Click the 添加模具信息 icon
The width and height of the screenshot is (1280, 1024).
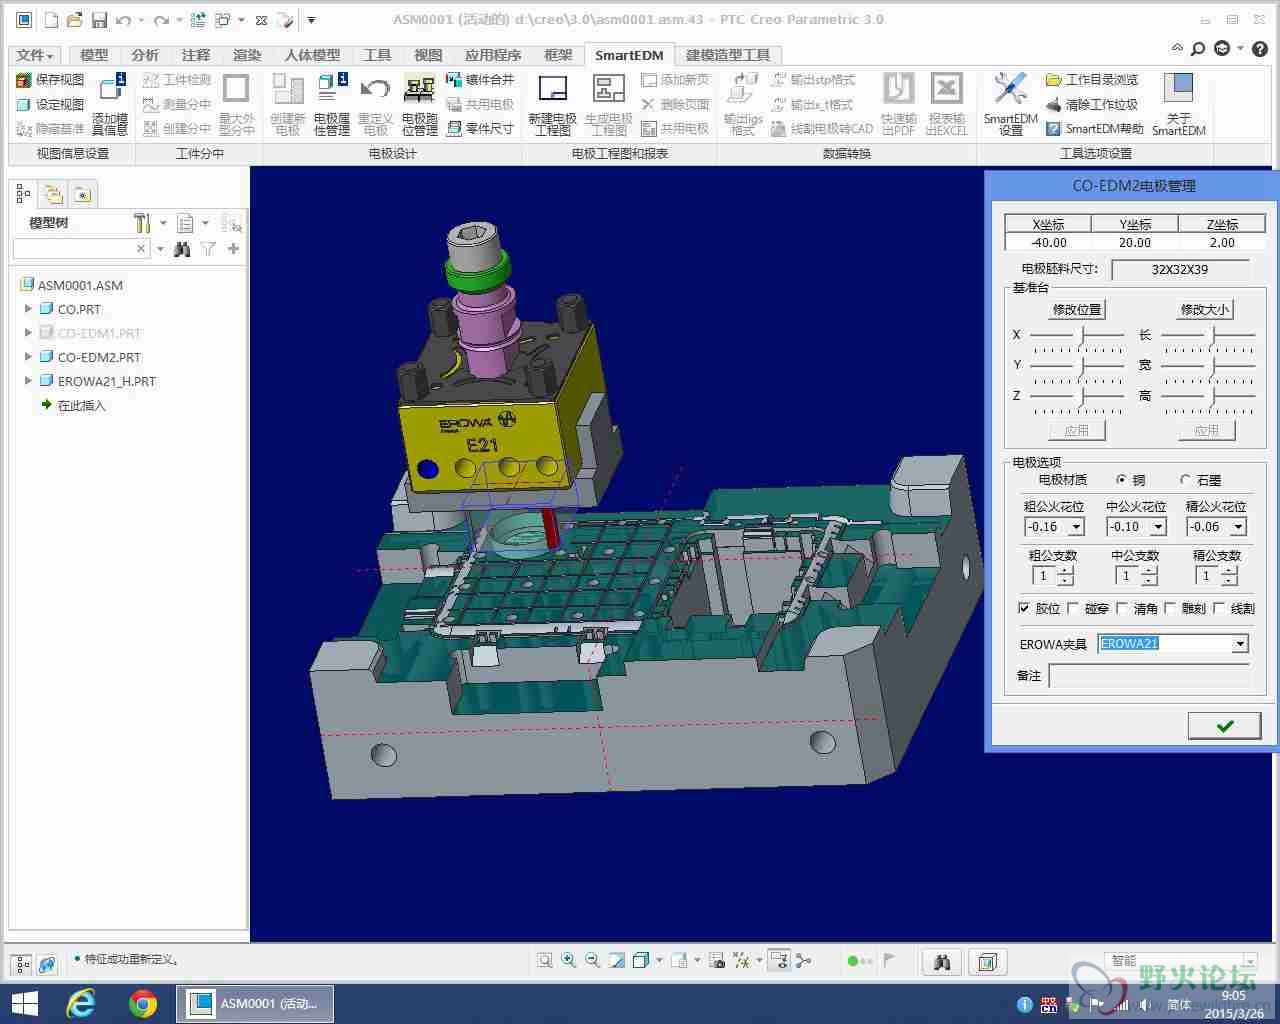tap(110, 104)
